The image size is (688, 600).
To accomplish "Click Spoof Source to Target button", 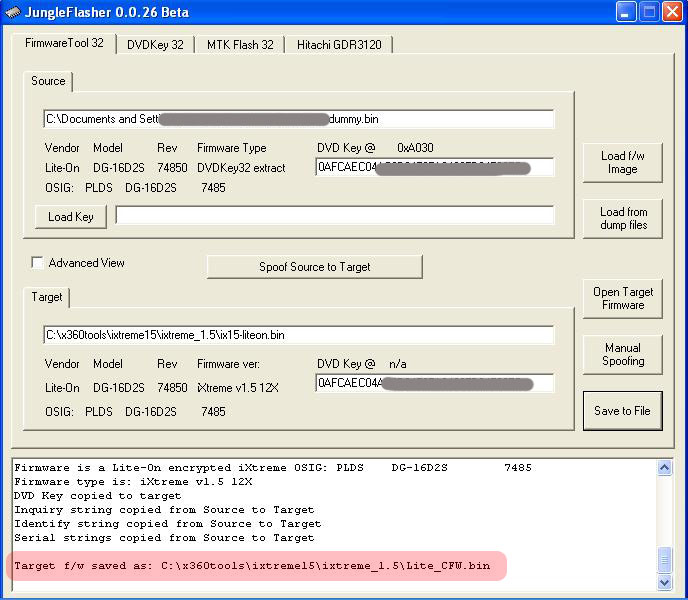I will 315,267.
